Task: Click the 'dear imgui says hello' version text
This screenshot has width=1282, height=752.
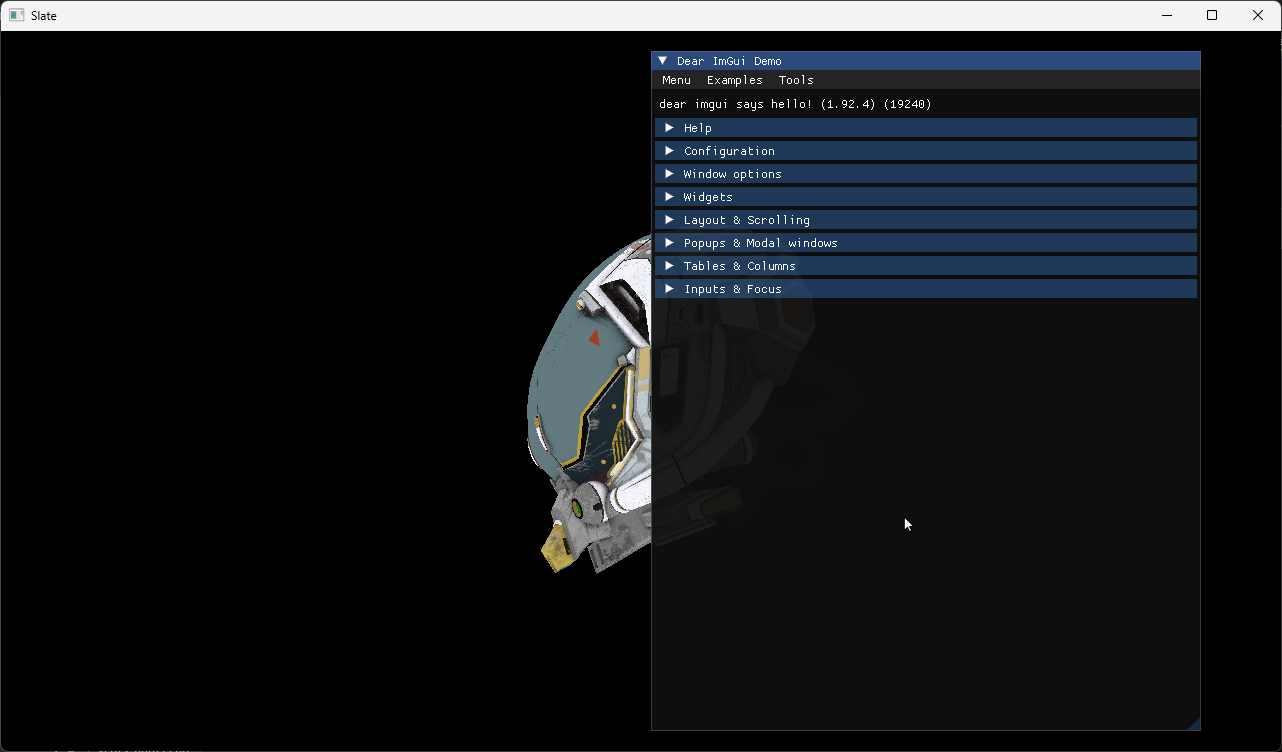Action: click(795, 104)
